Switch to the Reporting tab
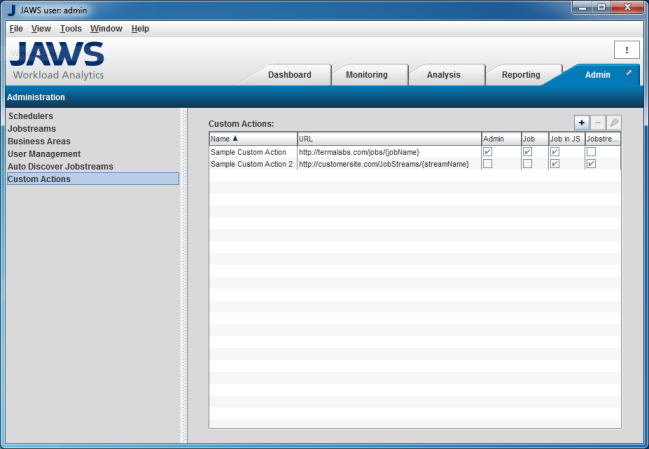The height and width of the screenshot is (449, 649). pyautogui.click(x=521, y=75)
